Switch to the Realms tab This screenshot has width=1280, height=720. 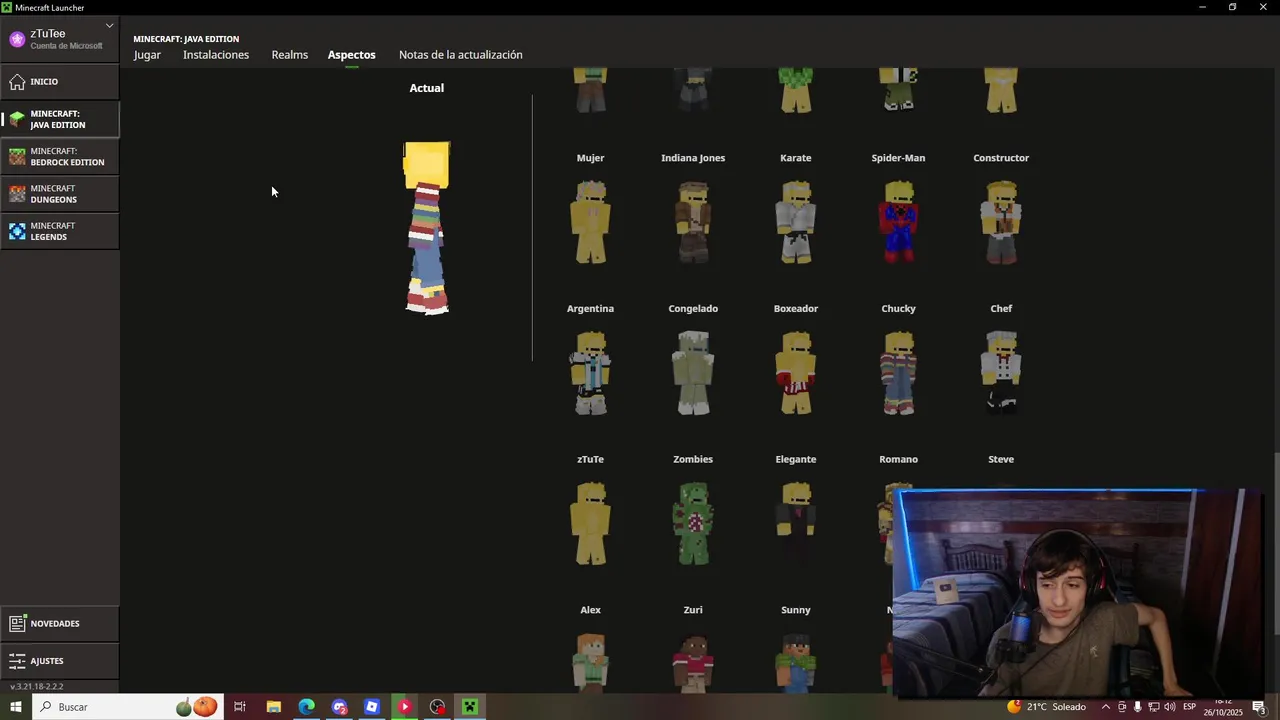click(290, 55)
